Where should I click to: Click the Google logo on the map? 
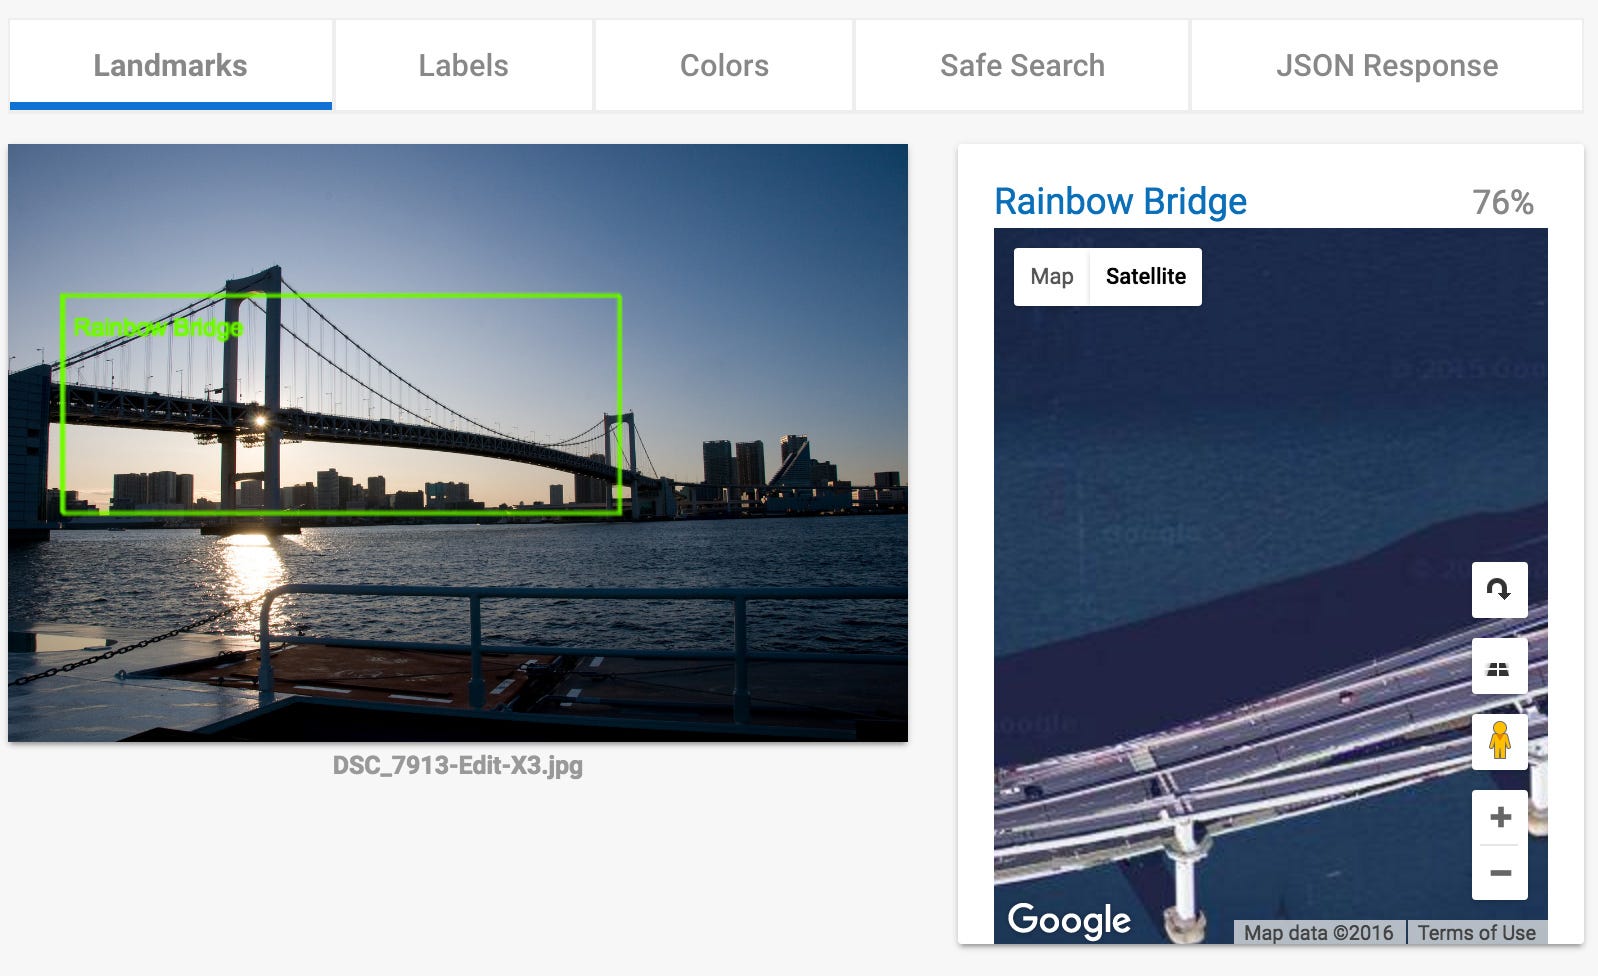click(1068, 919)
